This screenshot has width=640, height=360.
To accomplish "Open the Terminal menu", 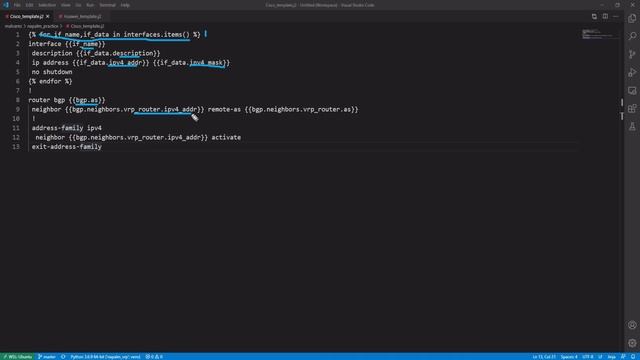I will (x=107, y=5).
